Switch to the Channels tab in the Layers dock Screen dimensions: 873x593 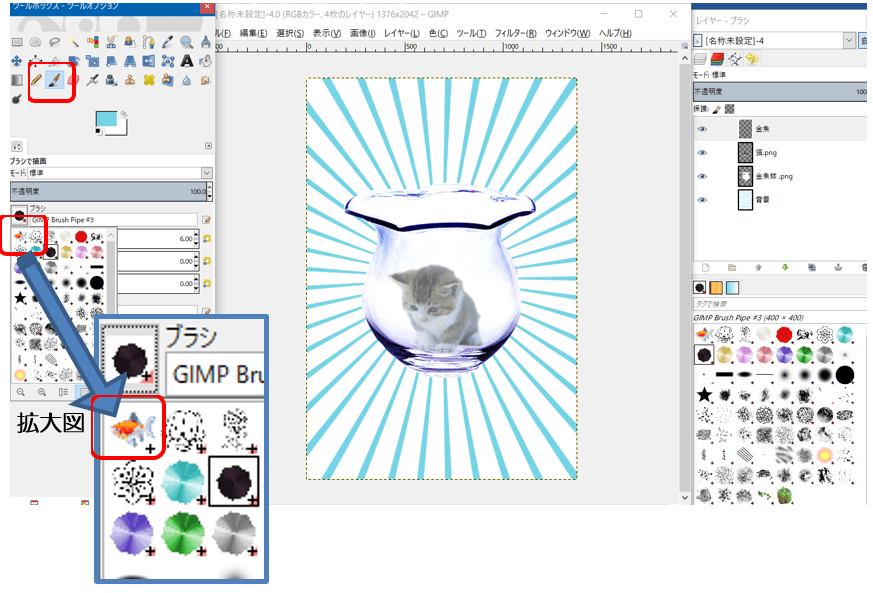[717, 59]
